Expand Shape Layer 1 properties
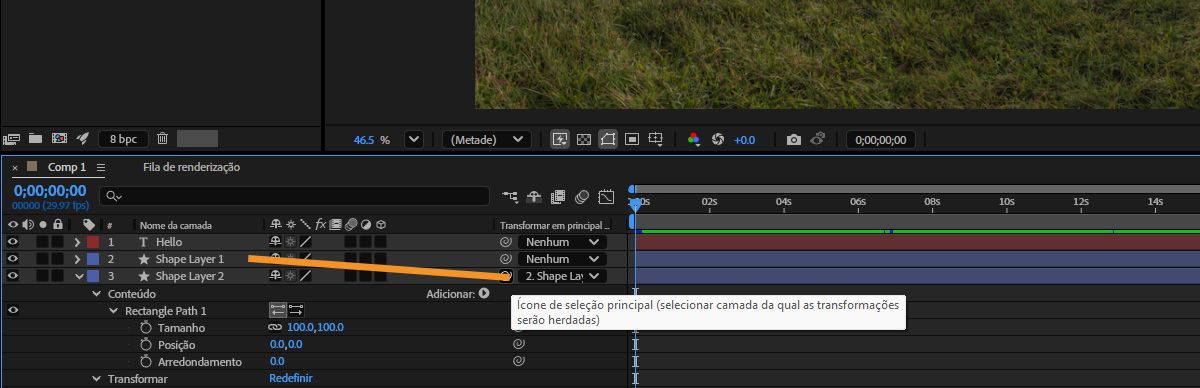The width and height of the screenshot is (1200, 388). tap(78, 259)
